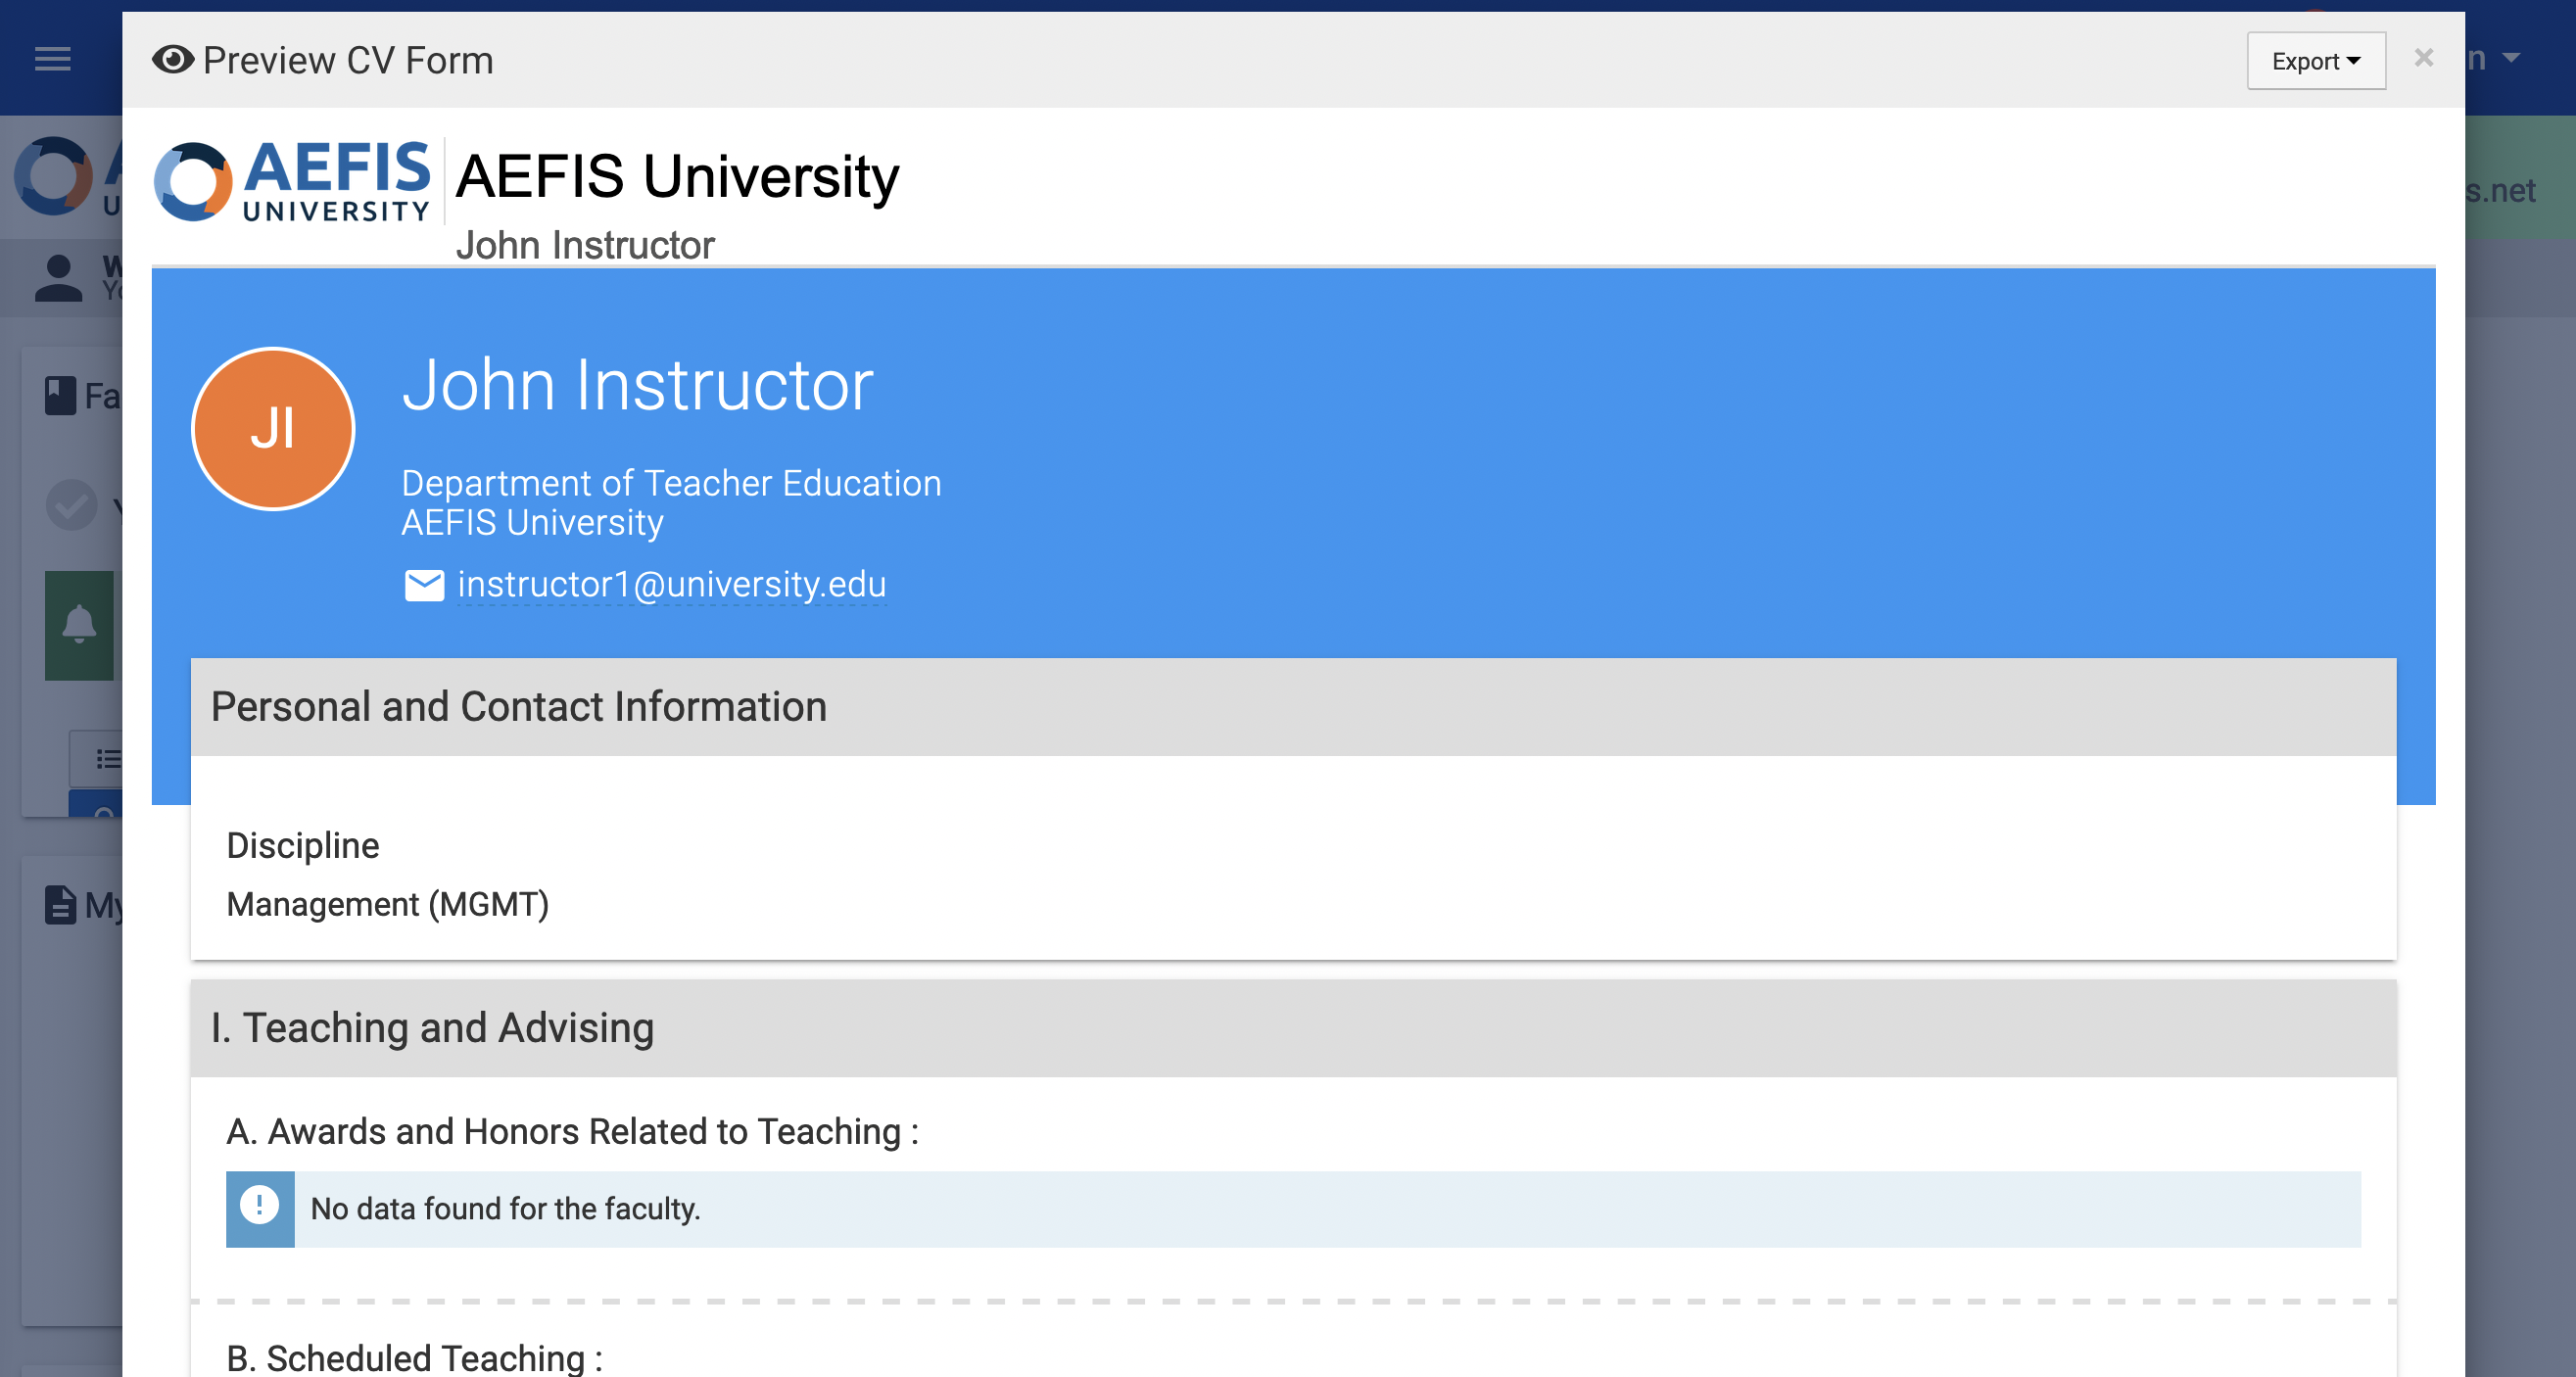Open the instructor1@university.edu email link

[671, 585]
